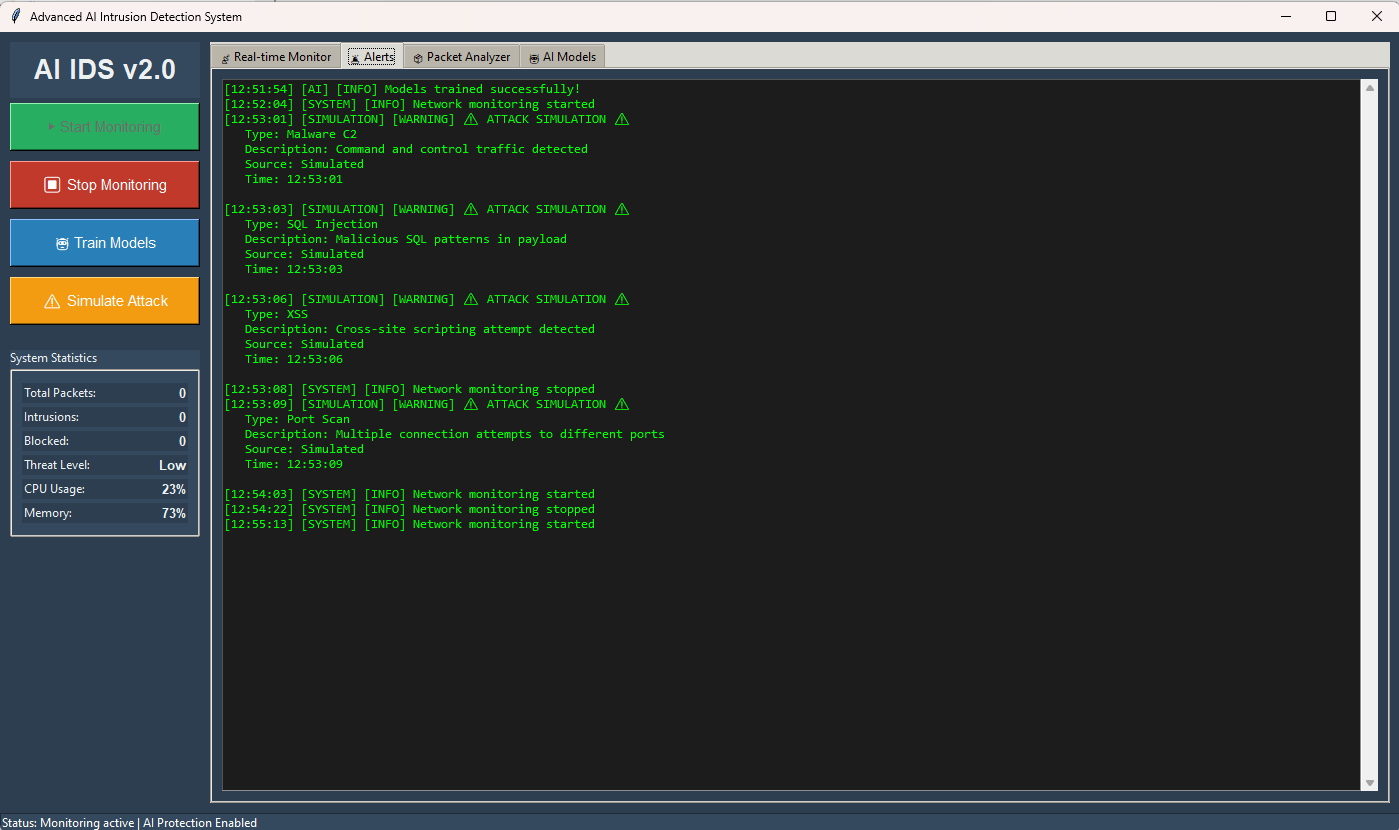Open the Packet Analyzer tab
1399x830 pixels.
tap(461, 57)
